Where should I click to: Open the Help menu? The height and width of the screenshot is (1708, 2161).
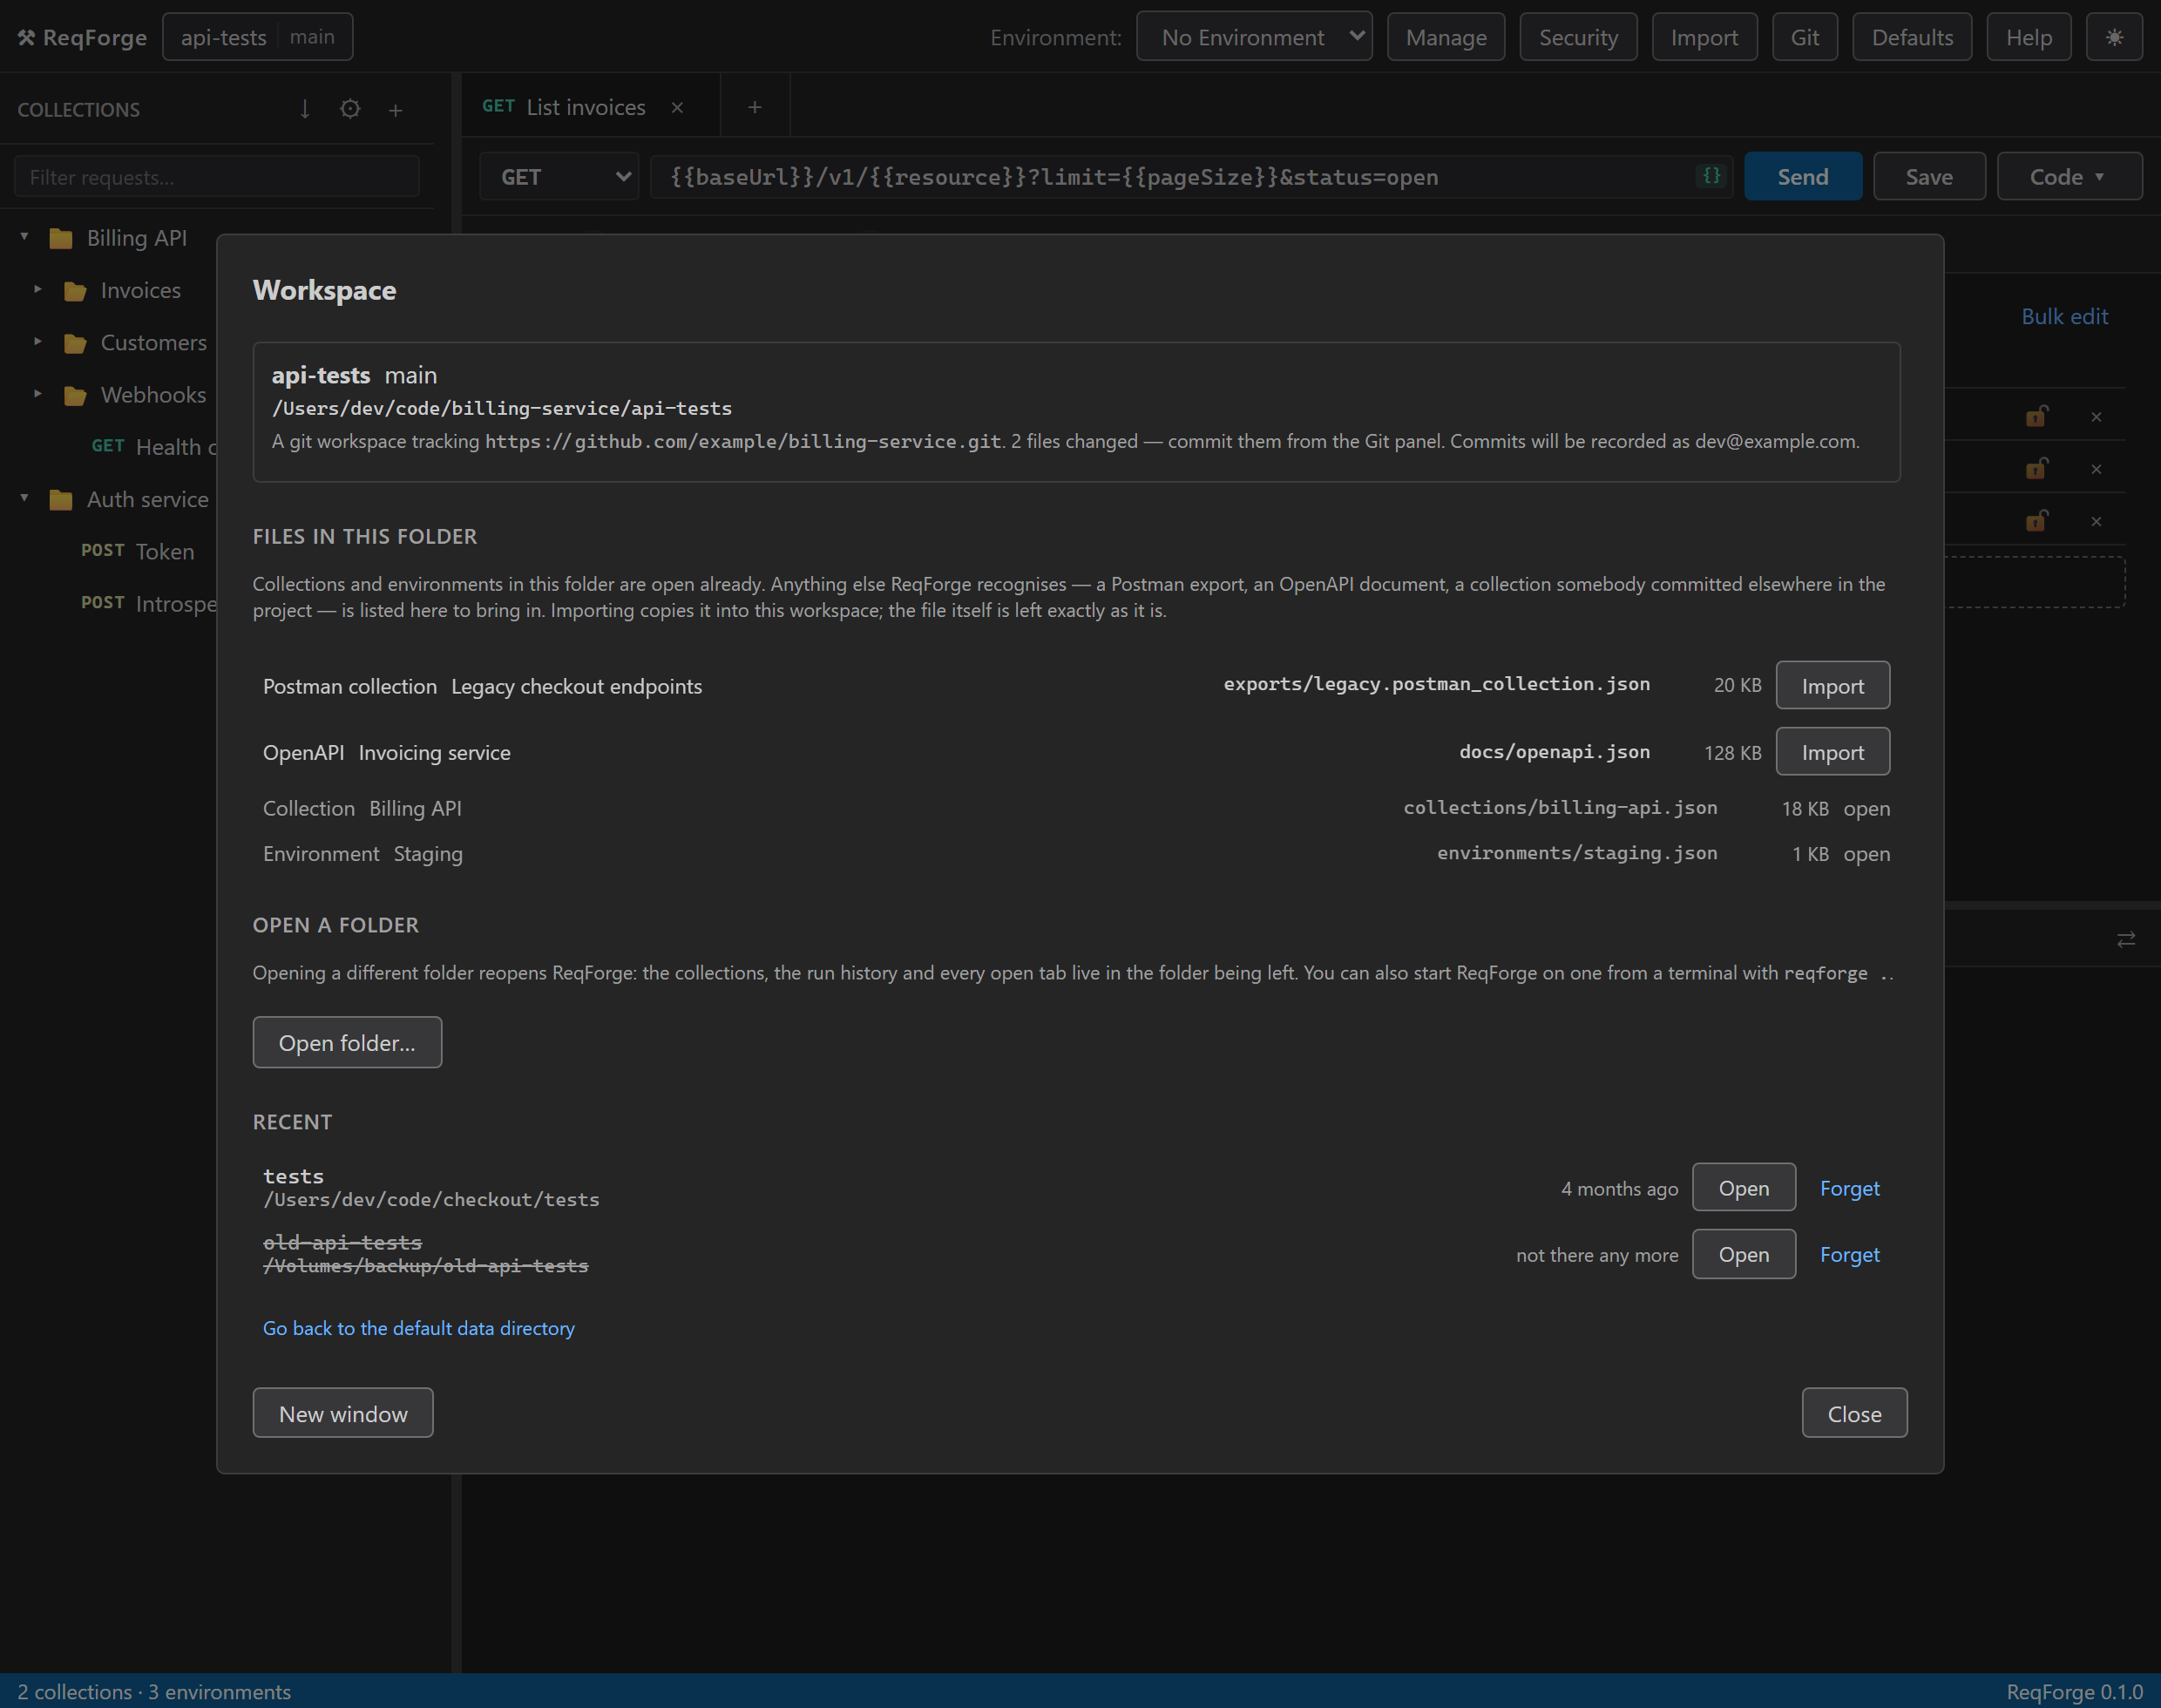[x=2028, y=37]
